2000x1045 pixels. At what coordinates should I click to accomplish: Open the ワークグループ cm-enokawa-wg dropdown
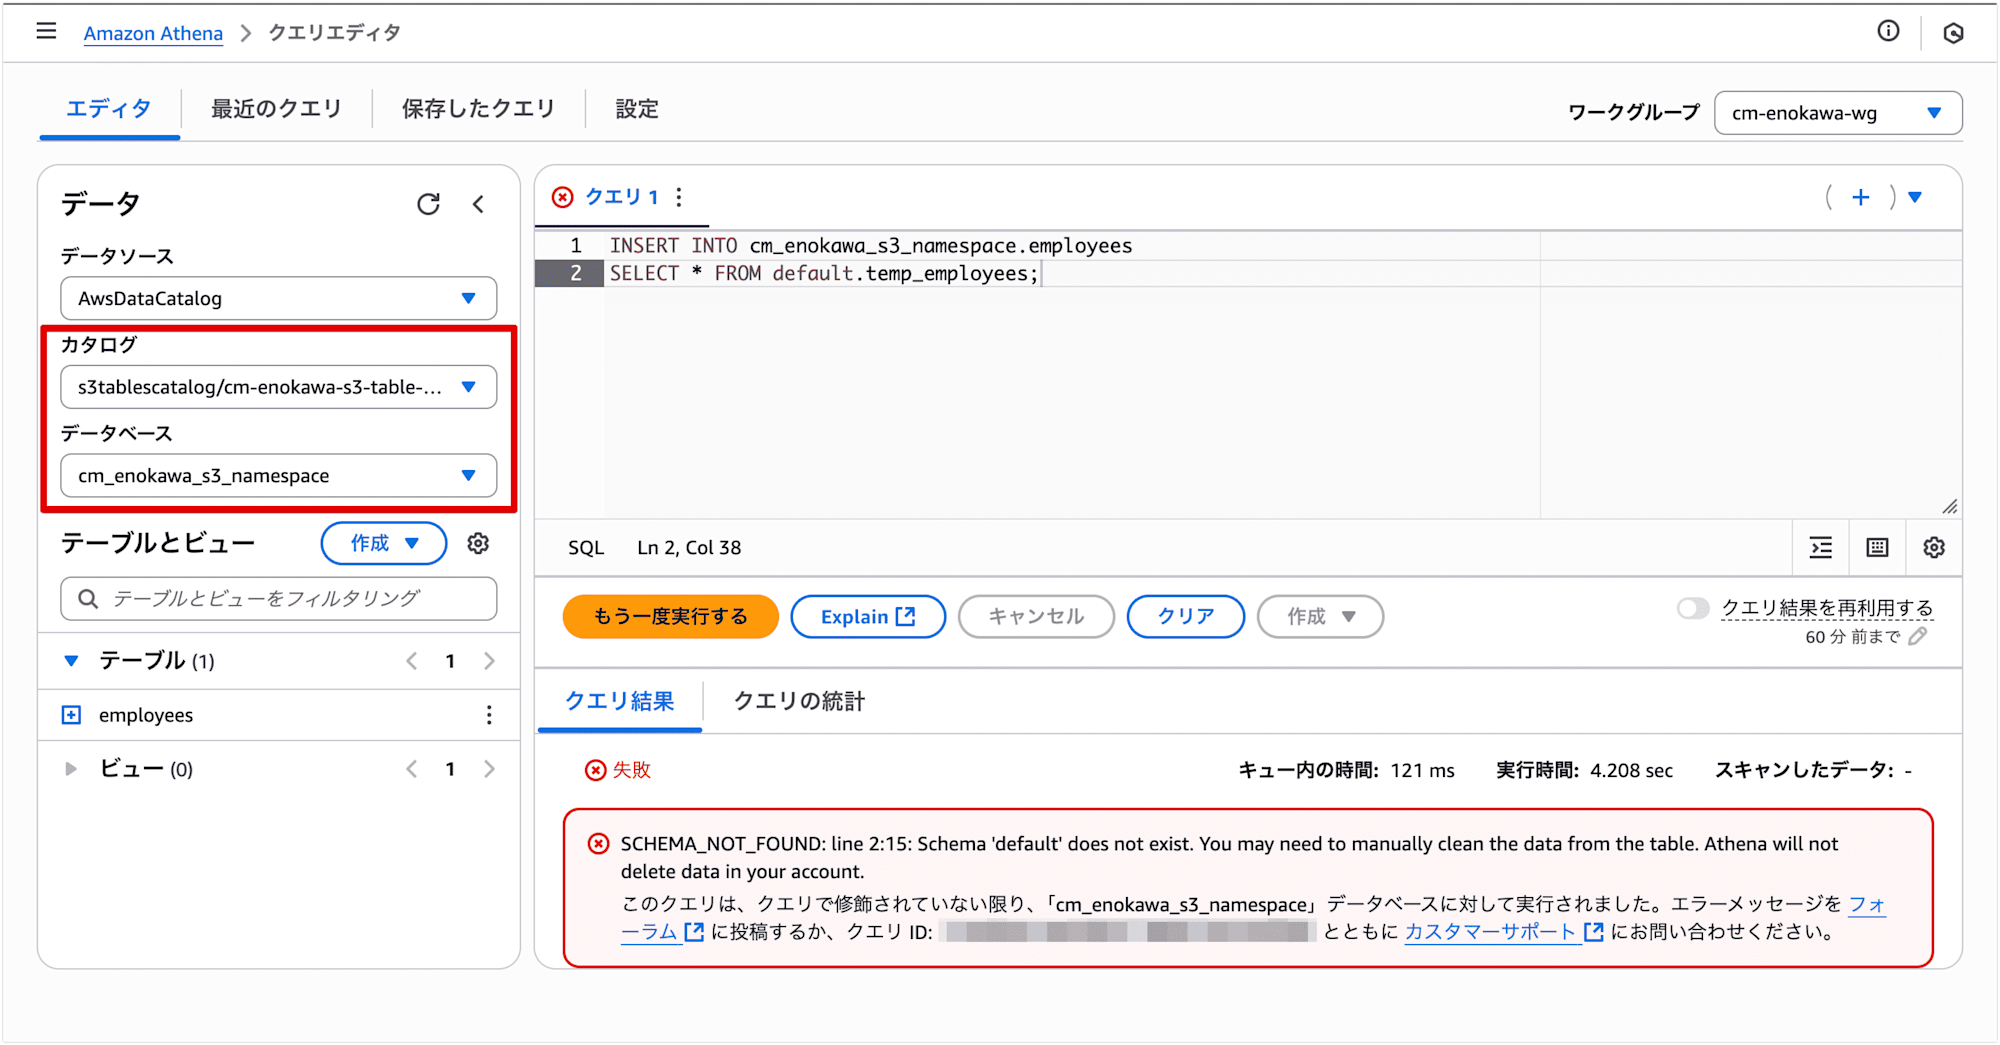[x=1838, y=113]
